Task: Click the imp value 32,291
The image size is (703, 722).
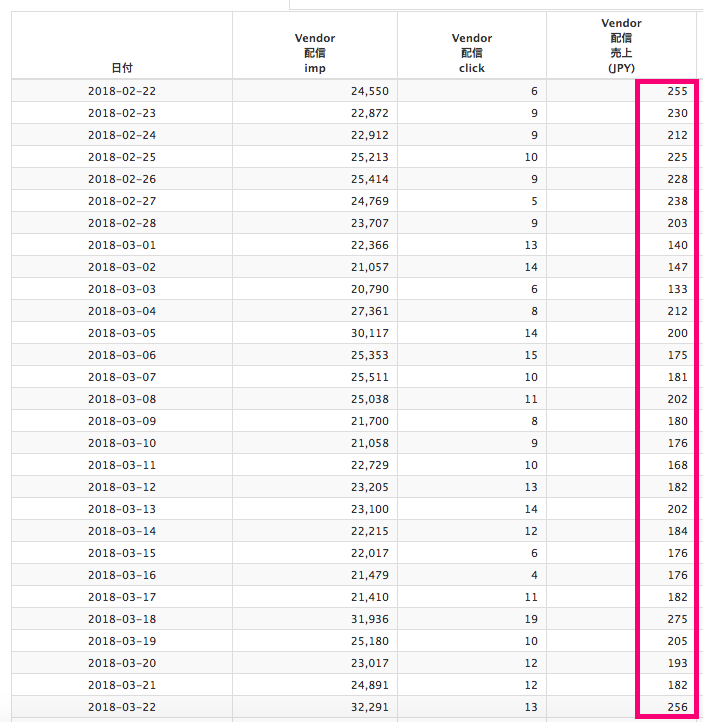Action: [370, 707]
